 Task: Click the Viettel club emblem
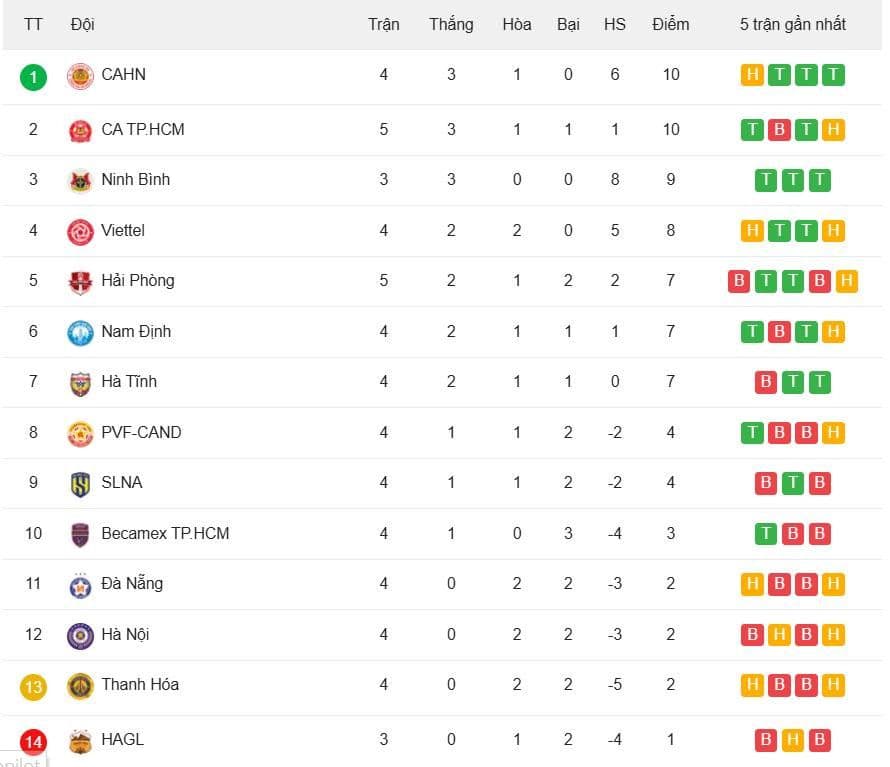click(x=80, y=231)
